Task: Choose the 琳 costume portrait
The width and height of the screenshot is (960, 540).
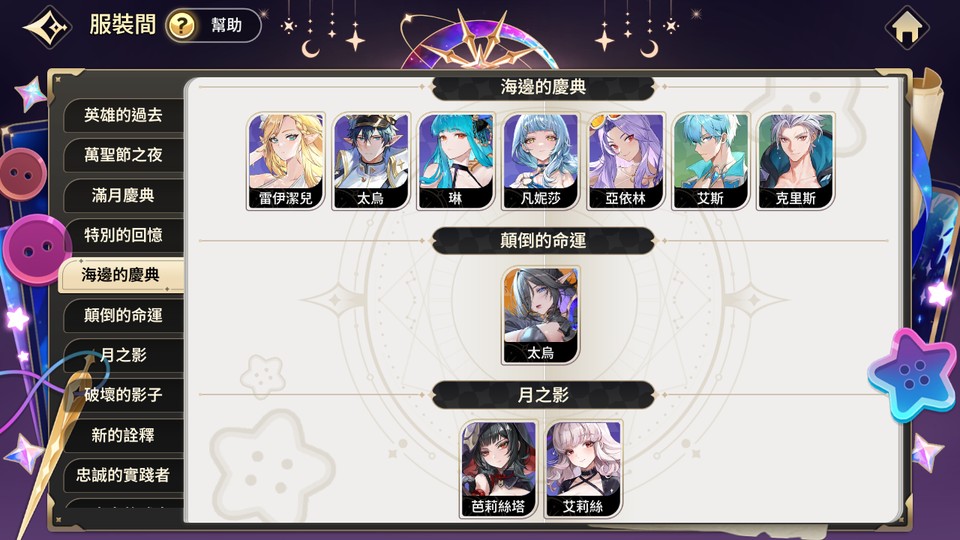Action: pos(456,161)
